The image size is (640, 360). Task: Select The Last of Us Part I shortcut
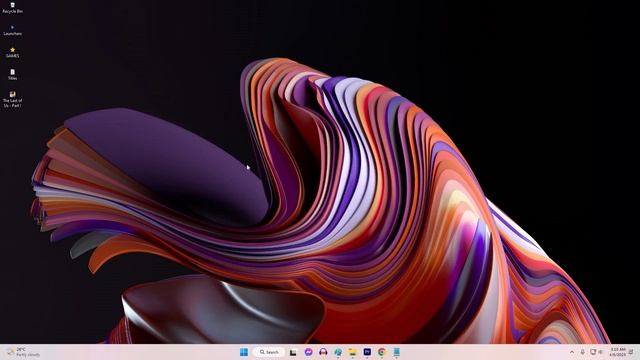coord(12,99)
